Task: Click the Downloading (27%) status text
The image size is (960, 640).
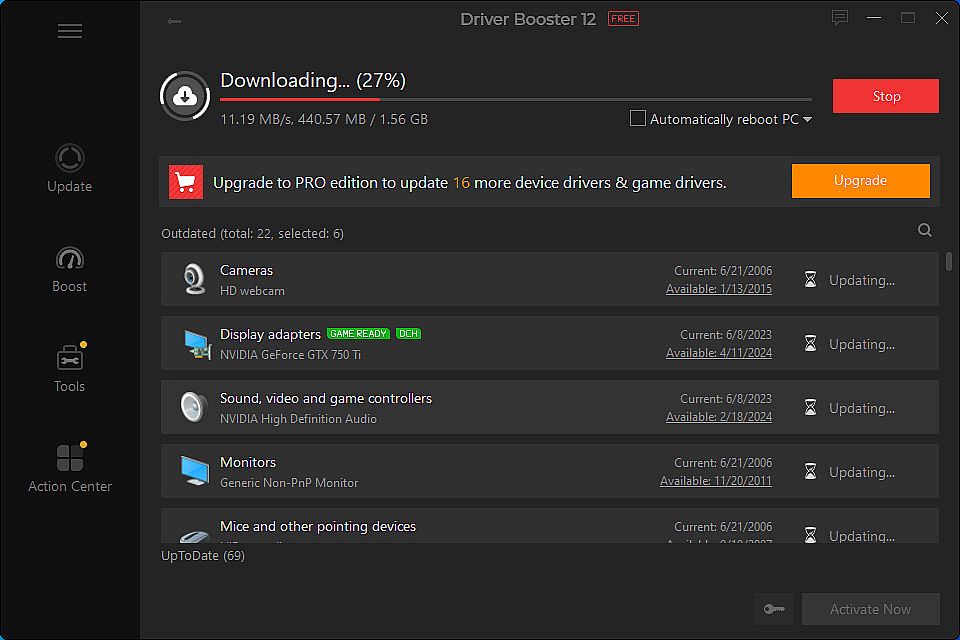Action: 313,80
